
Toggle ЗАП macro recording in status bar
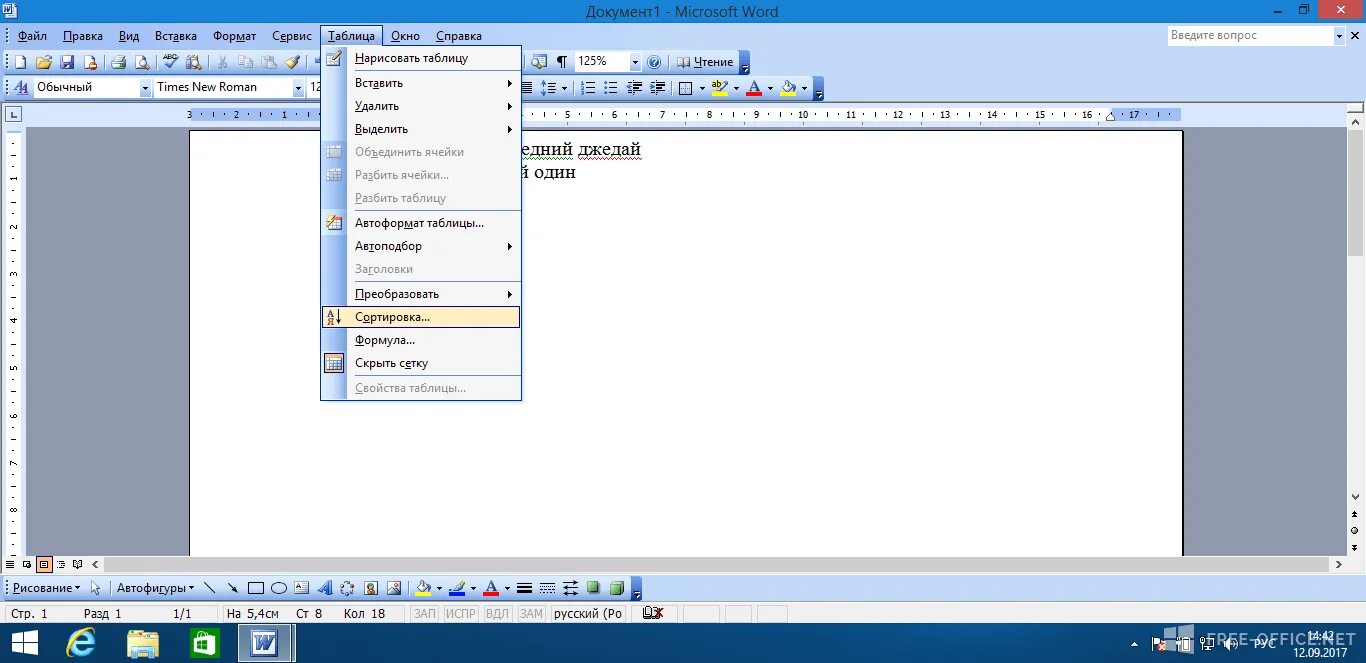425,614
